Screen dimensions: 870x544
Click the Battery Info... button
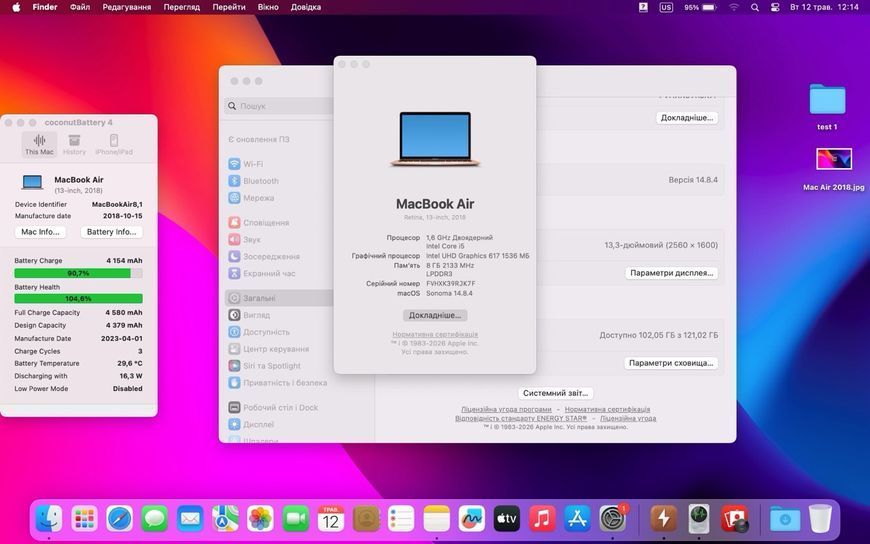pyautogui.click(x=112, y=232)
